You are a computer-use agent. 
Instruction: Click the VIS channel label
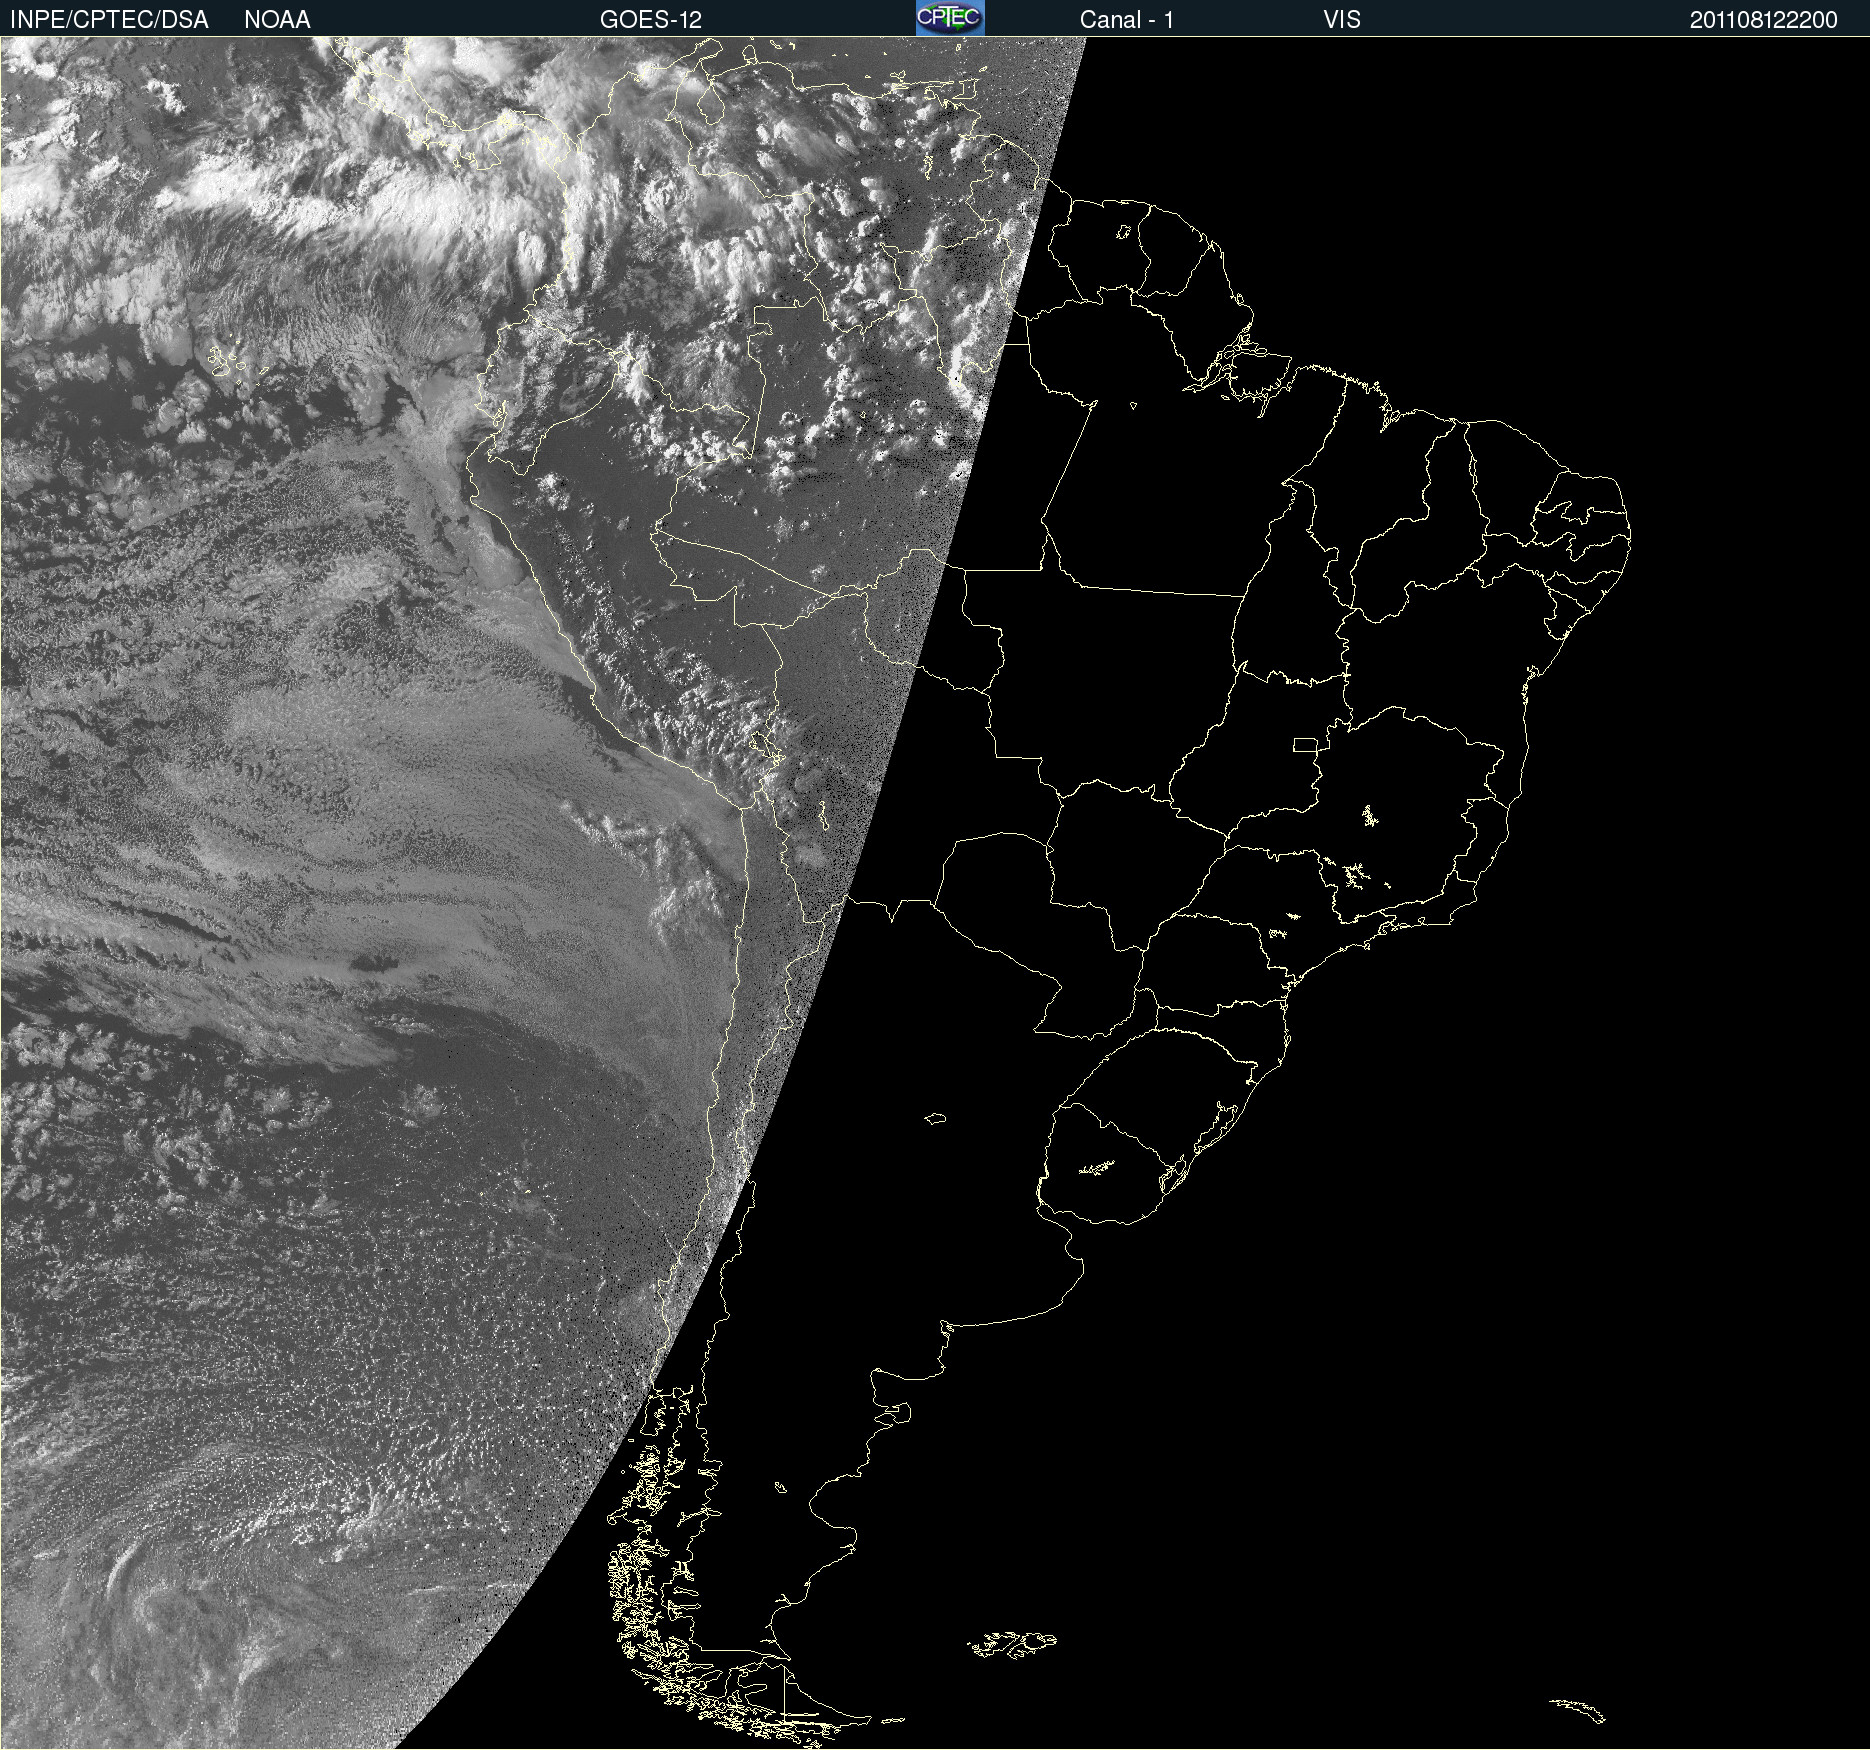(x=1341, y=20)
